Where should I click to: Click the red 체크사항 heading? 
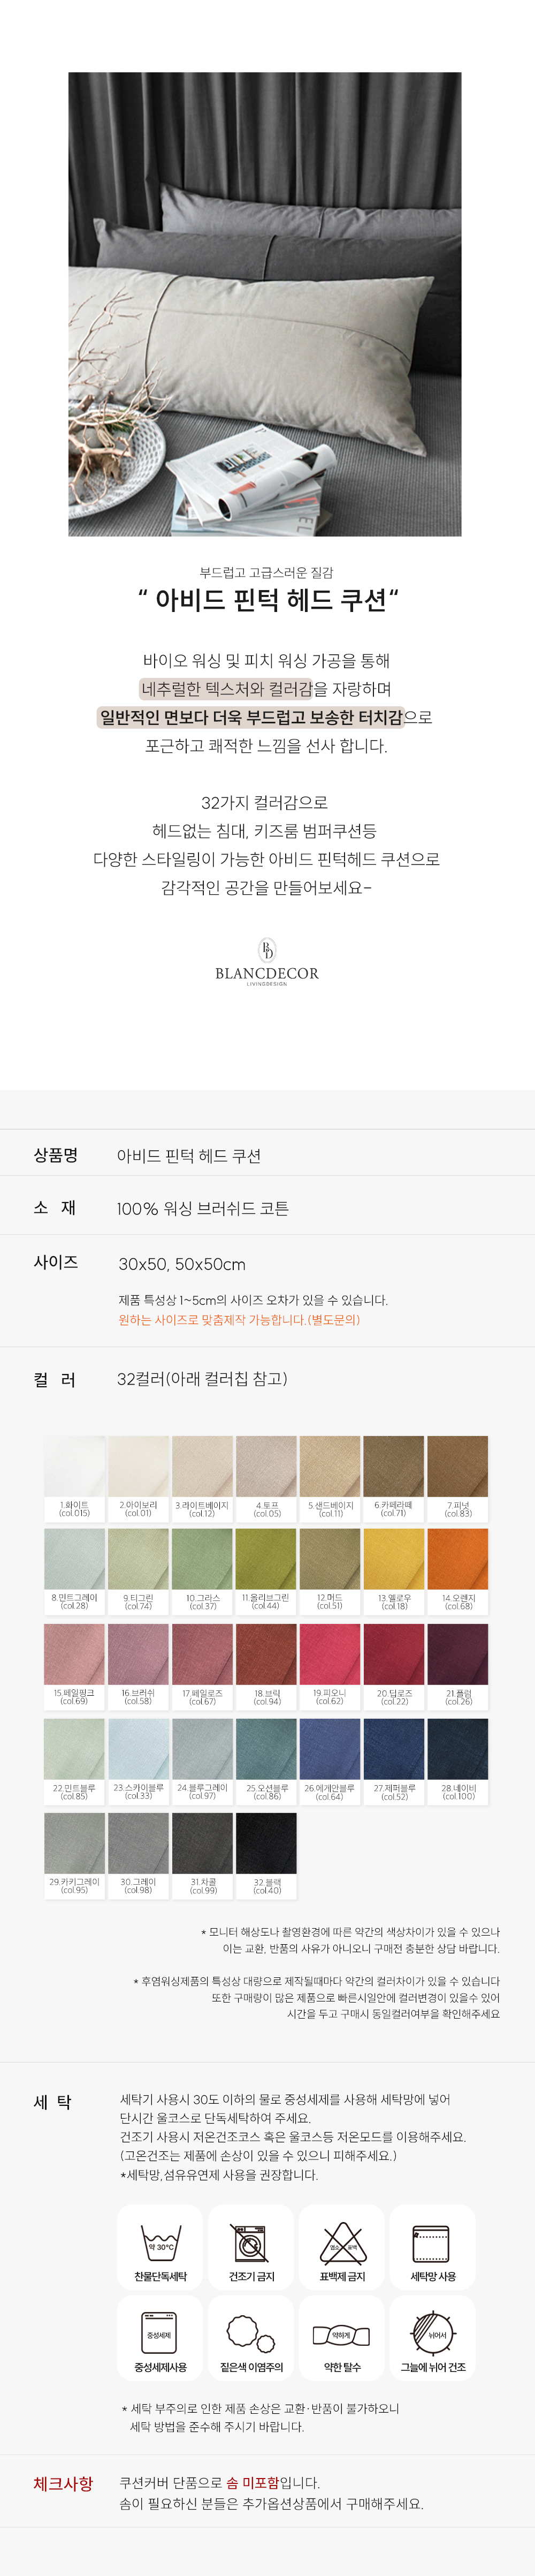click(63, 2484)
